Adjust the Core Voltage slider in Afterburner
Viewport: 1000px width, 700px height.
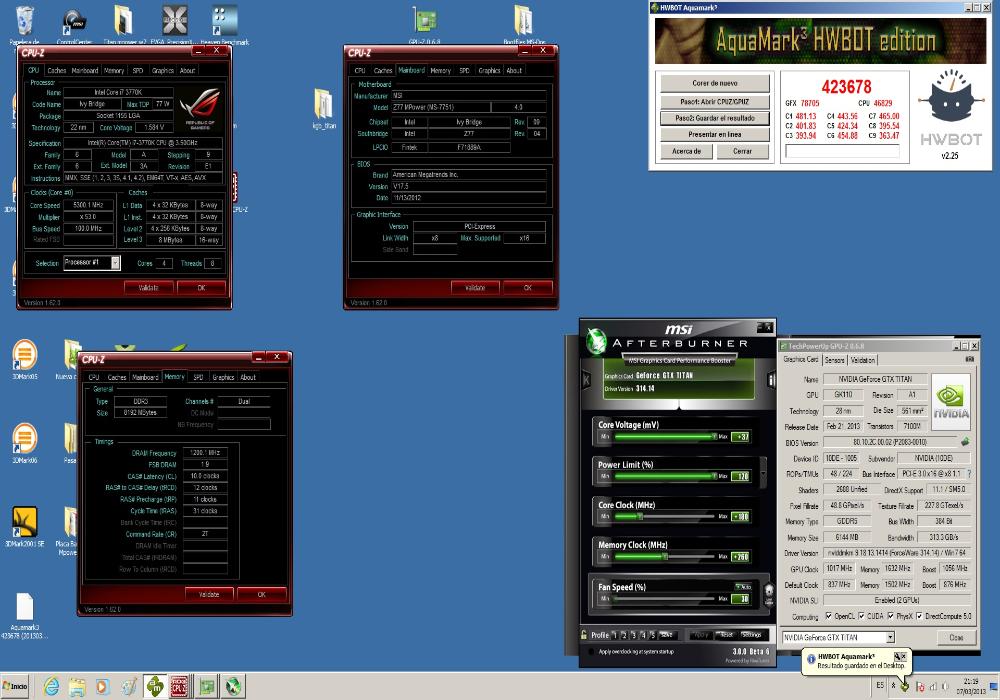(663, 437)
